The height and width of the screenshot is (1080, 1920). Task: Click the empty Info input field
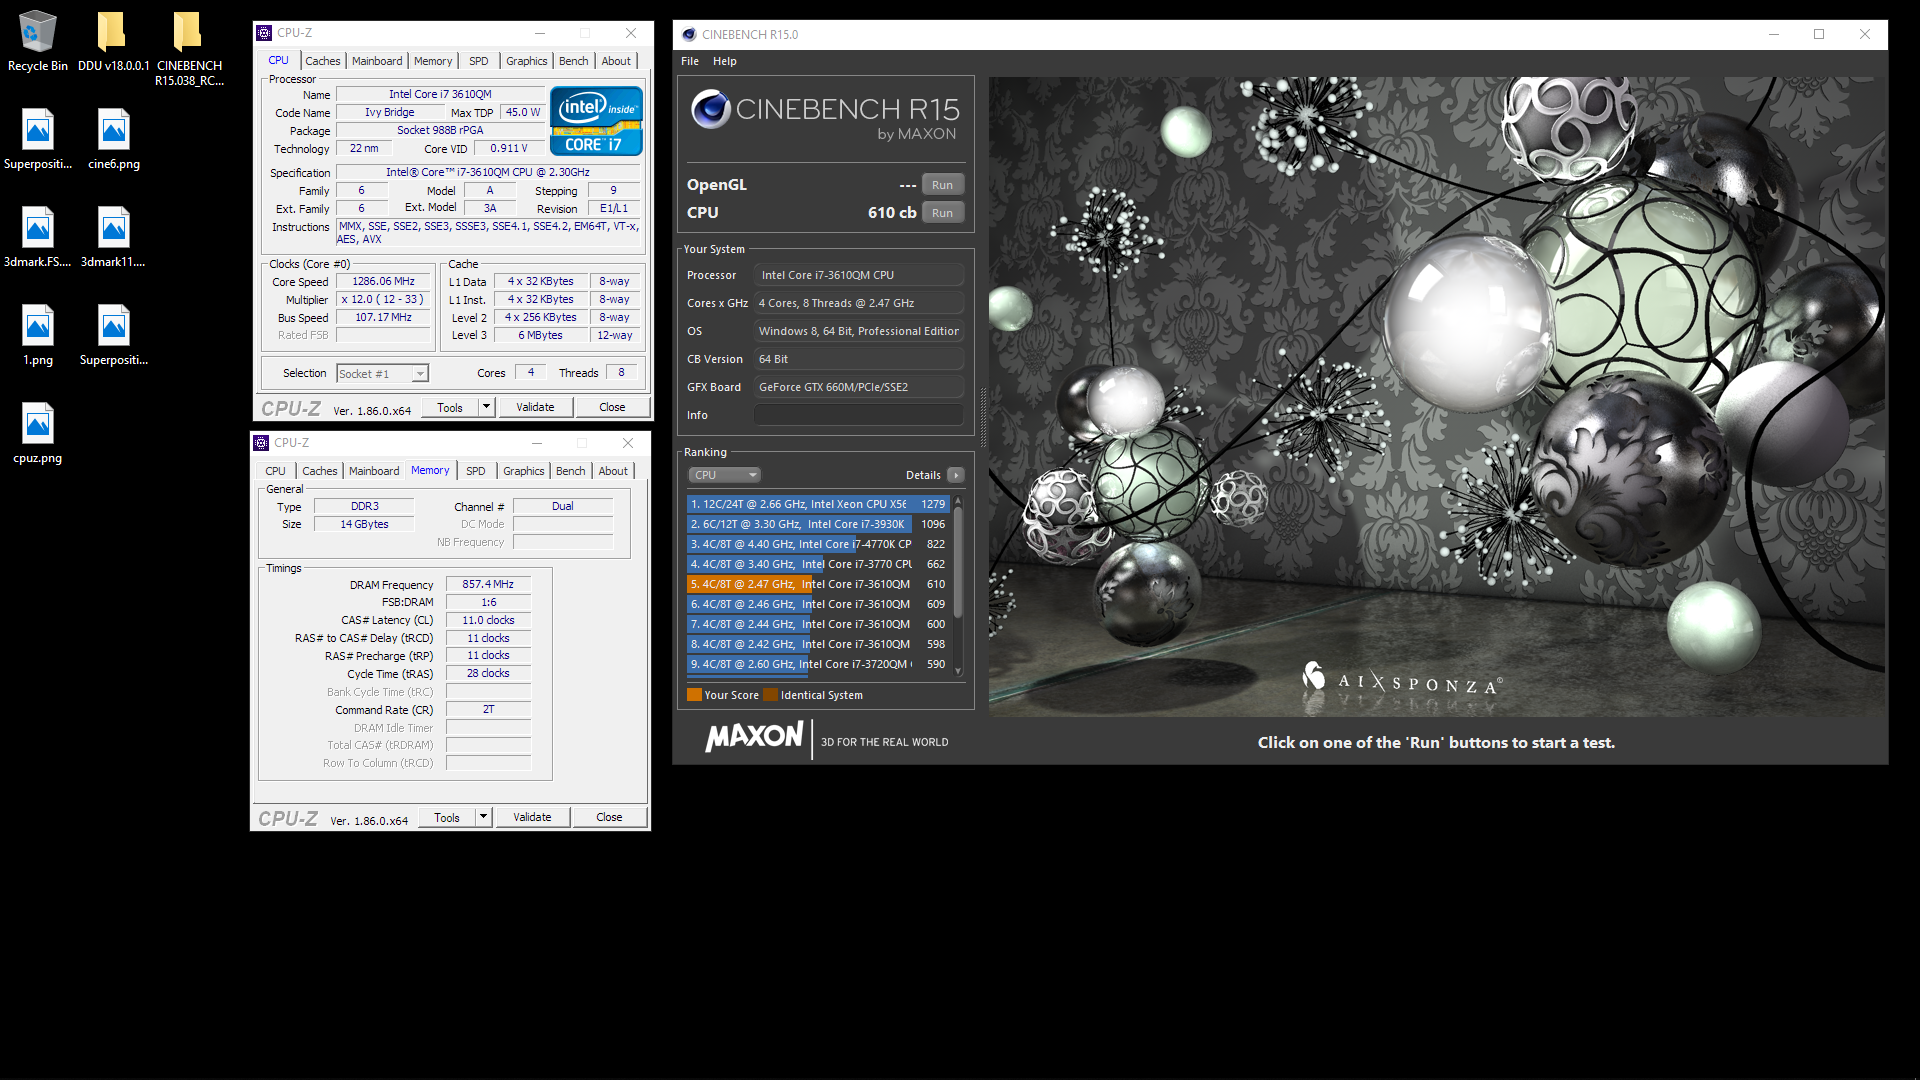point(859,415)
